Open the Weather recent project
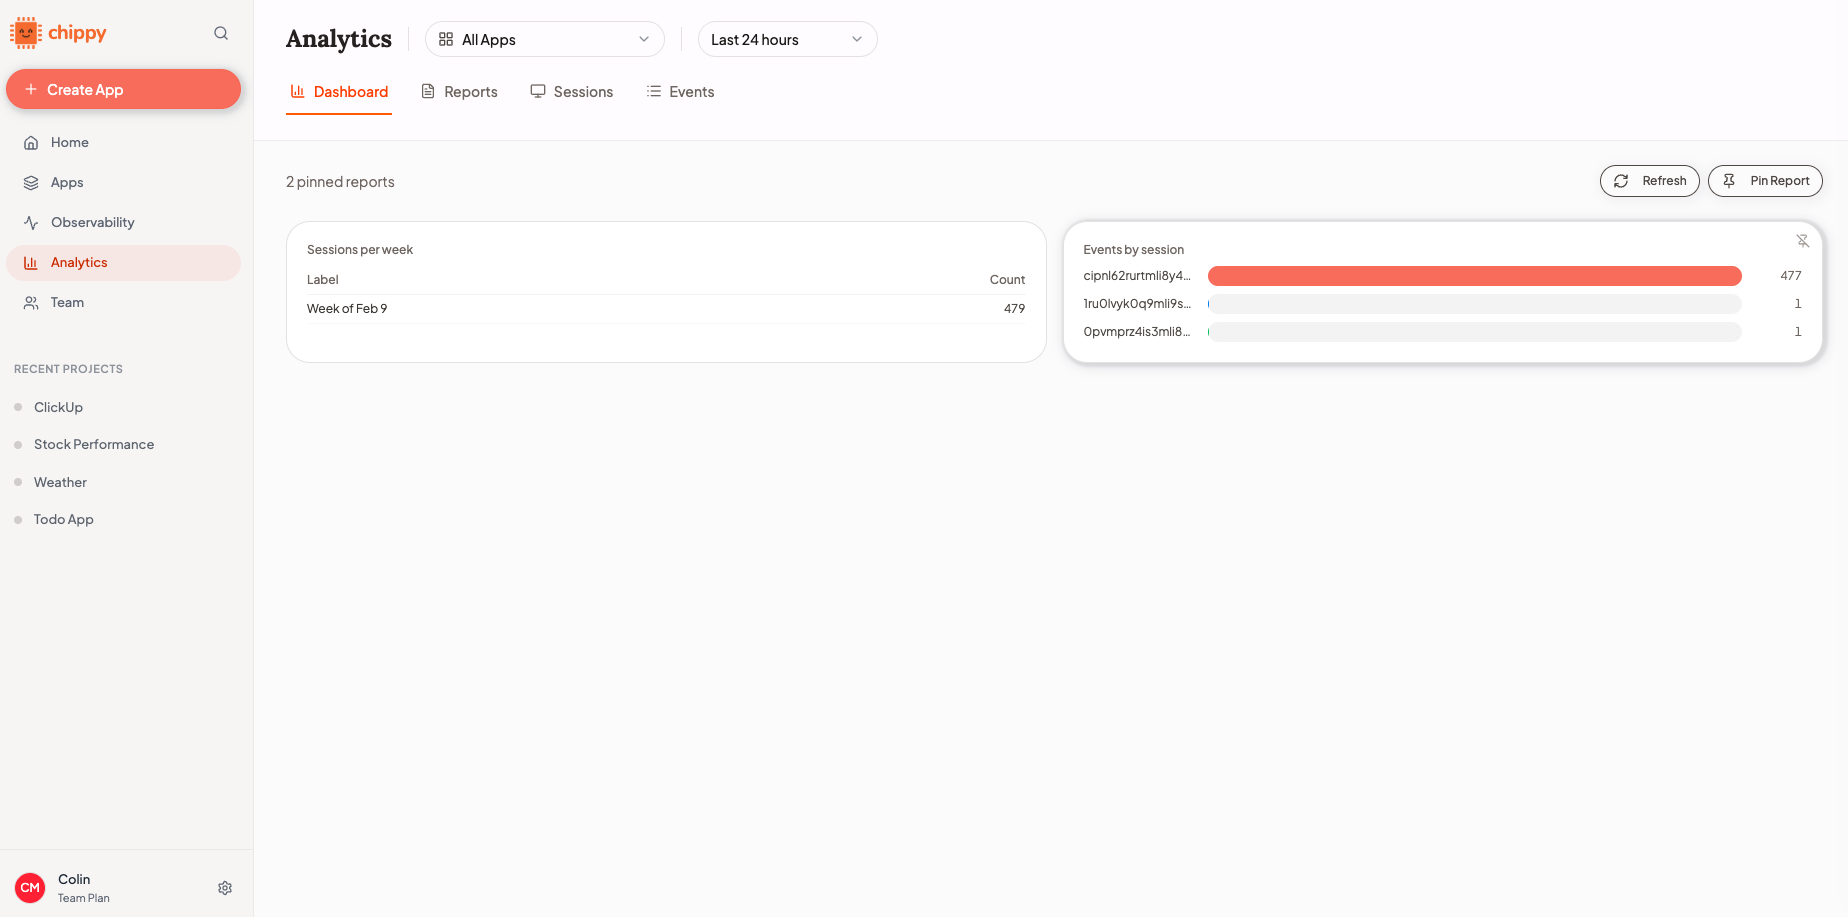1848x917 pixels. click(60, 482)
